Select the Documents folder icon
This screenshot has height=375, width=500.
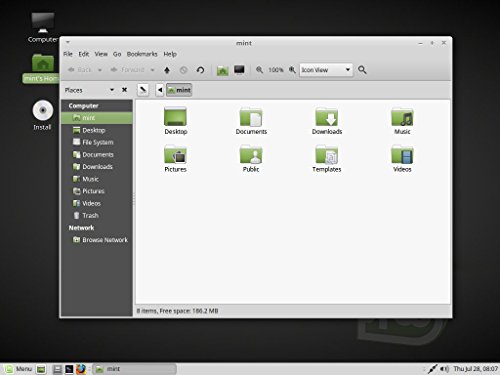coord(251,121)
